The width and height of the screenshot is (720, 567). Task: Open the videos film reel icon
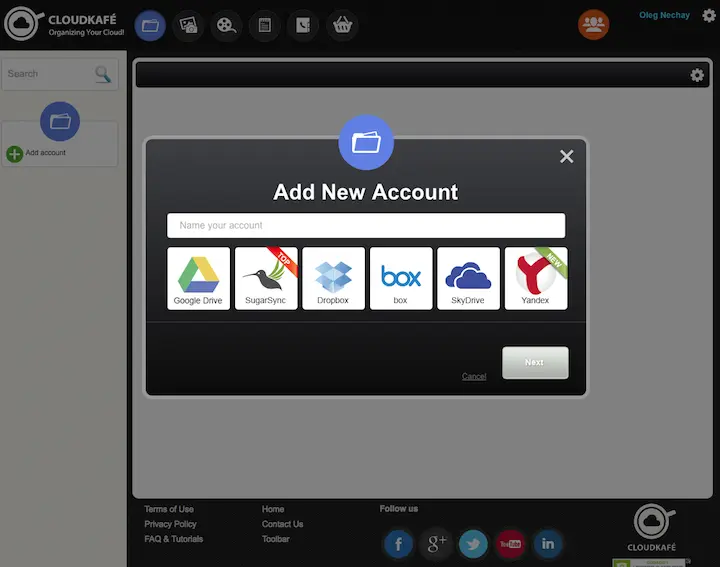(x=226, y=25)
